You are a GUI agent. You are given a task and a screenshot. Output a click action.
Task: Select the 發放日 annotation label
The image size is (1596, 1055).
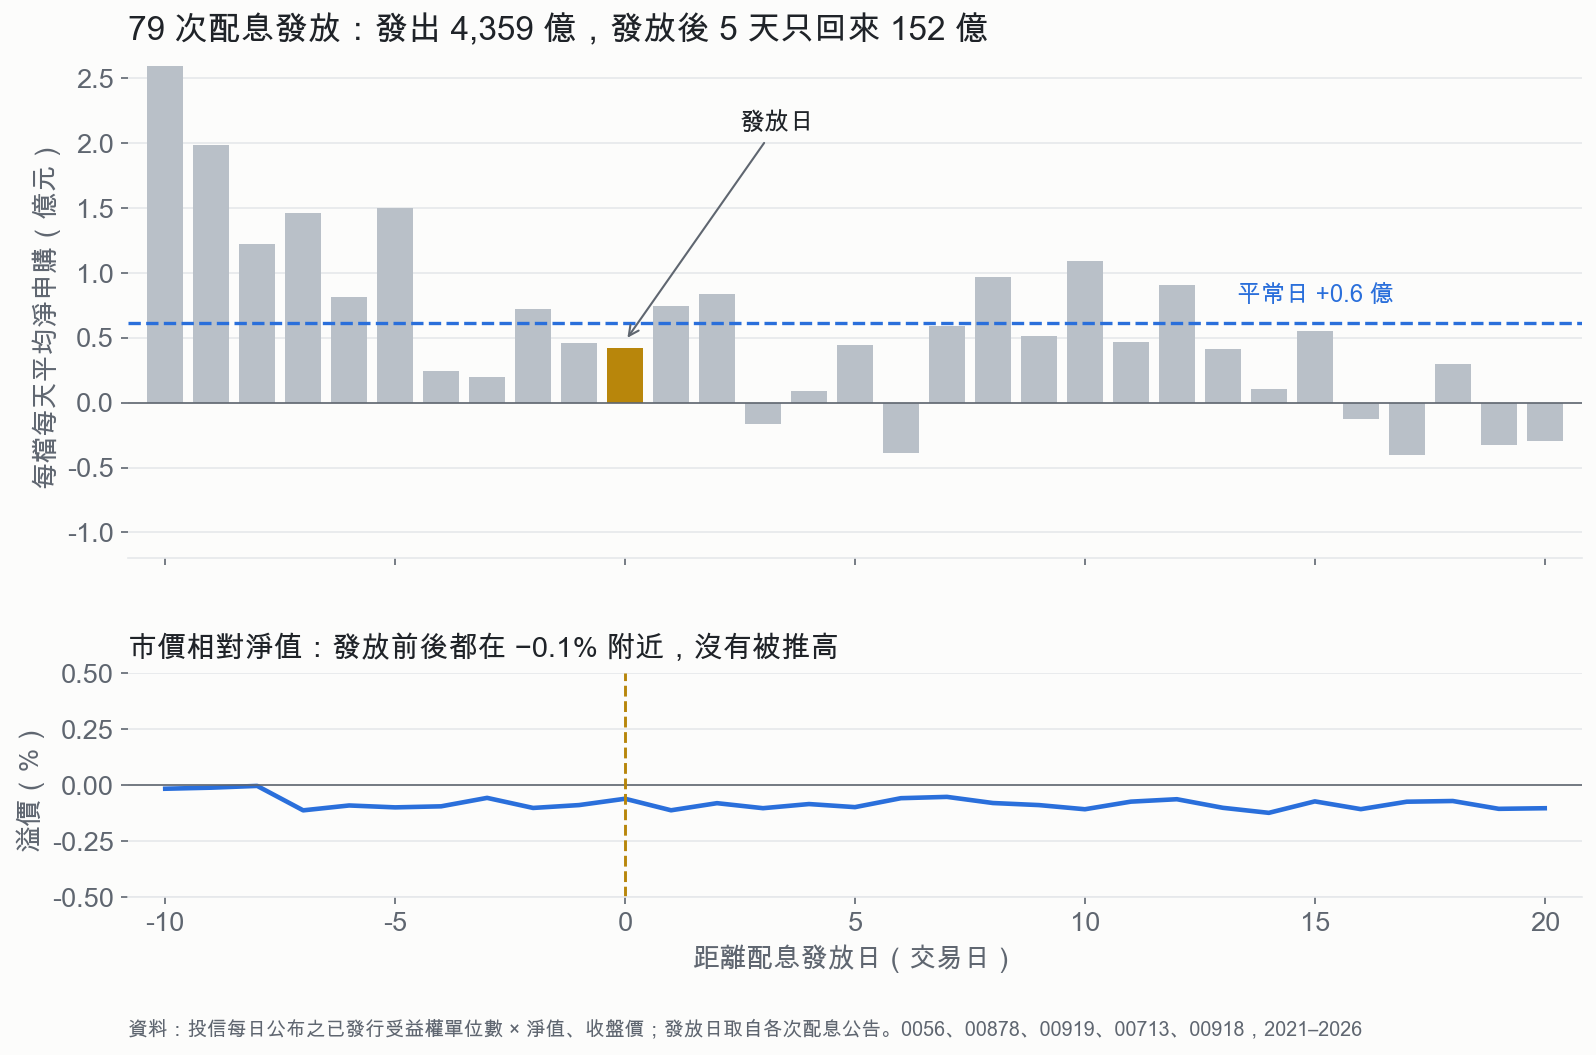point(776,121)
